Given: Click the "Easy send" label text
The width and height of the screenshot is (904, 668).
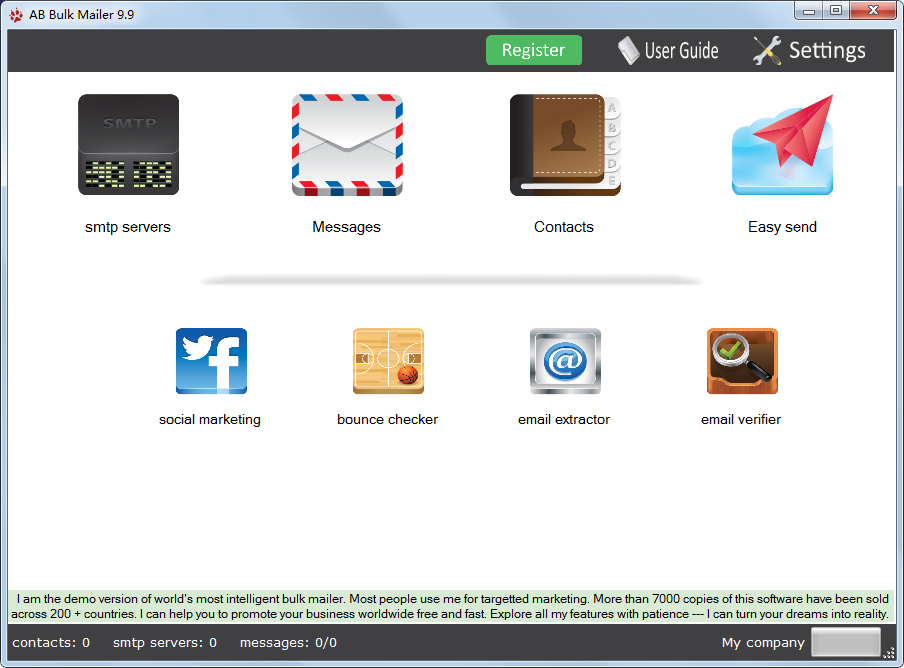Looking at the screenshot, I should pyautogui.click(x=782, y=227).
